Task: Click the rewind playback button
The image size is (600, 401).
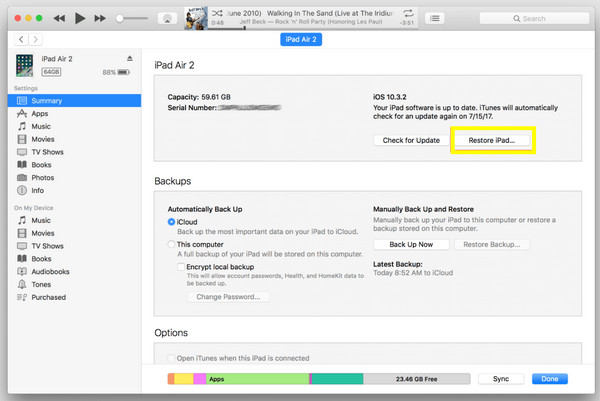Action: (59, 18)
